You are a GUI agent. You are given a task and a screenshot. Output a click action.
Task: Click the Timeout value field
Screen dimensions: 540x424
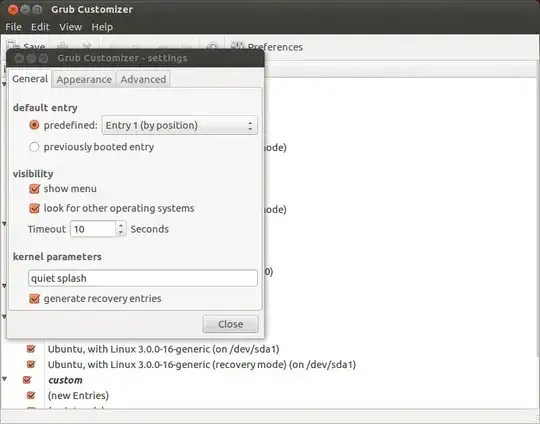pyautogui.click(x=93, y=229)
